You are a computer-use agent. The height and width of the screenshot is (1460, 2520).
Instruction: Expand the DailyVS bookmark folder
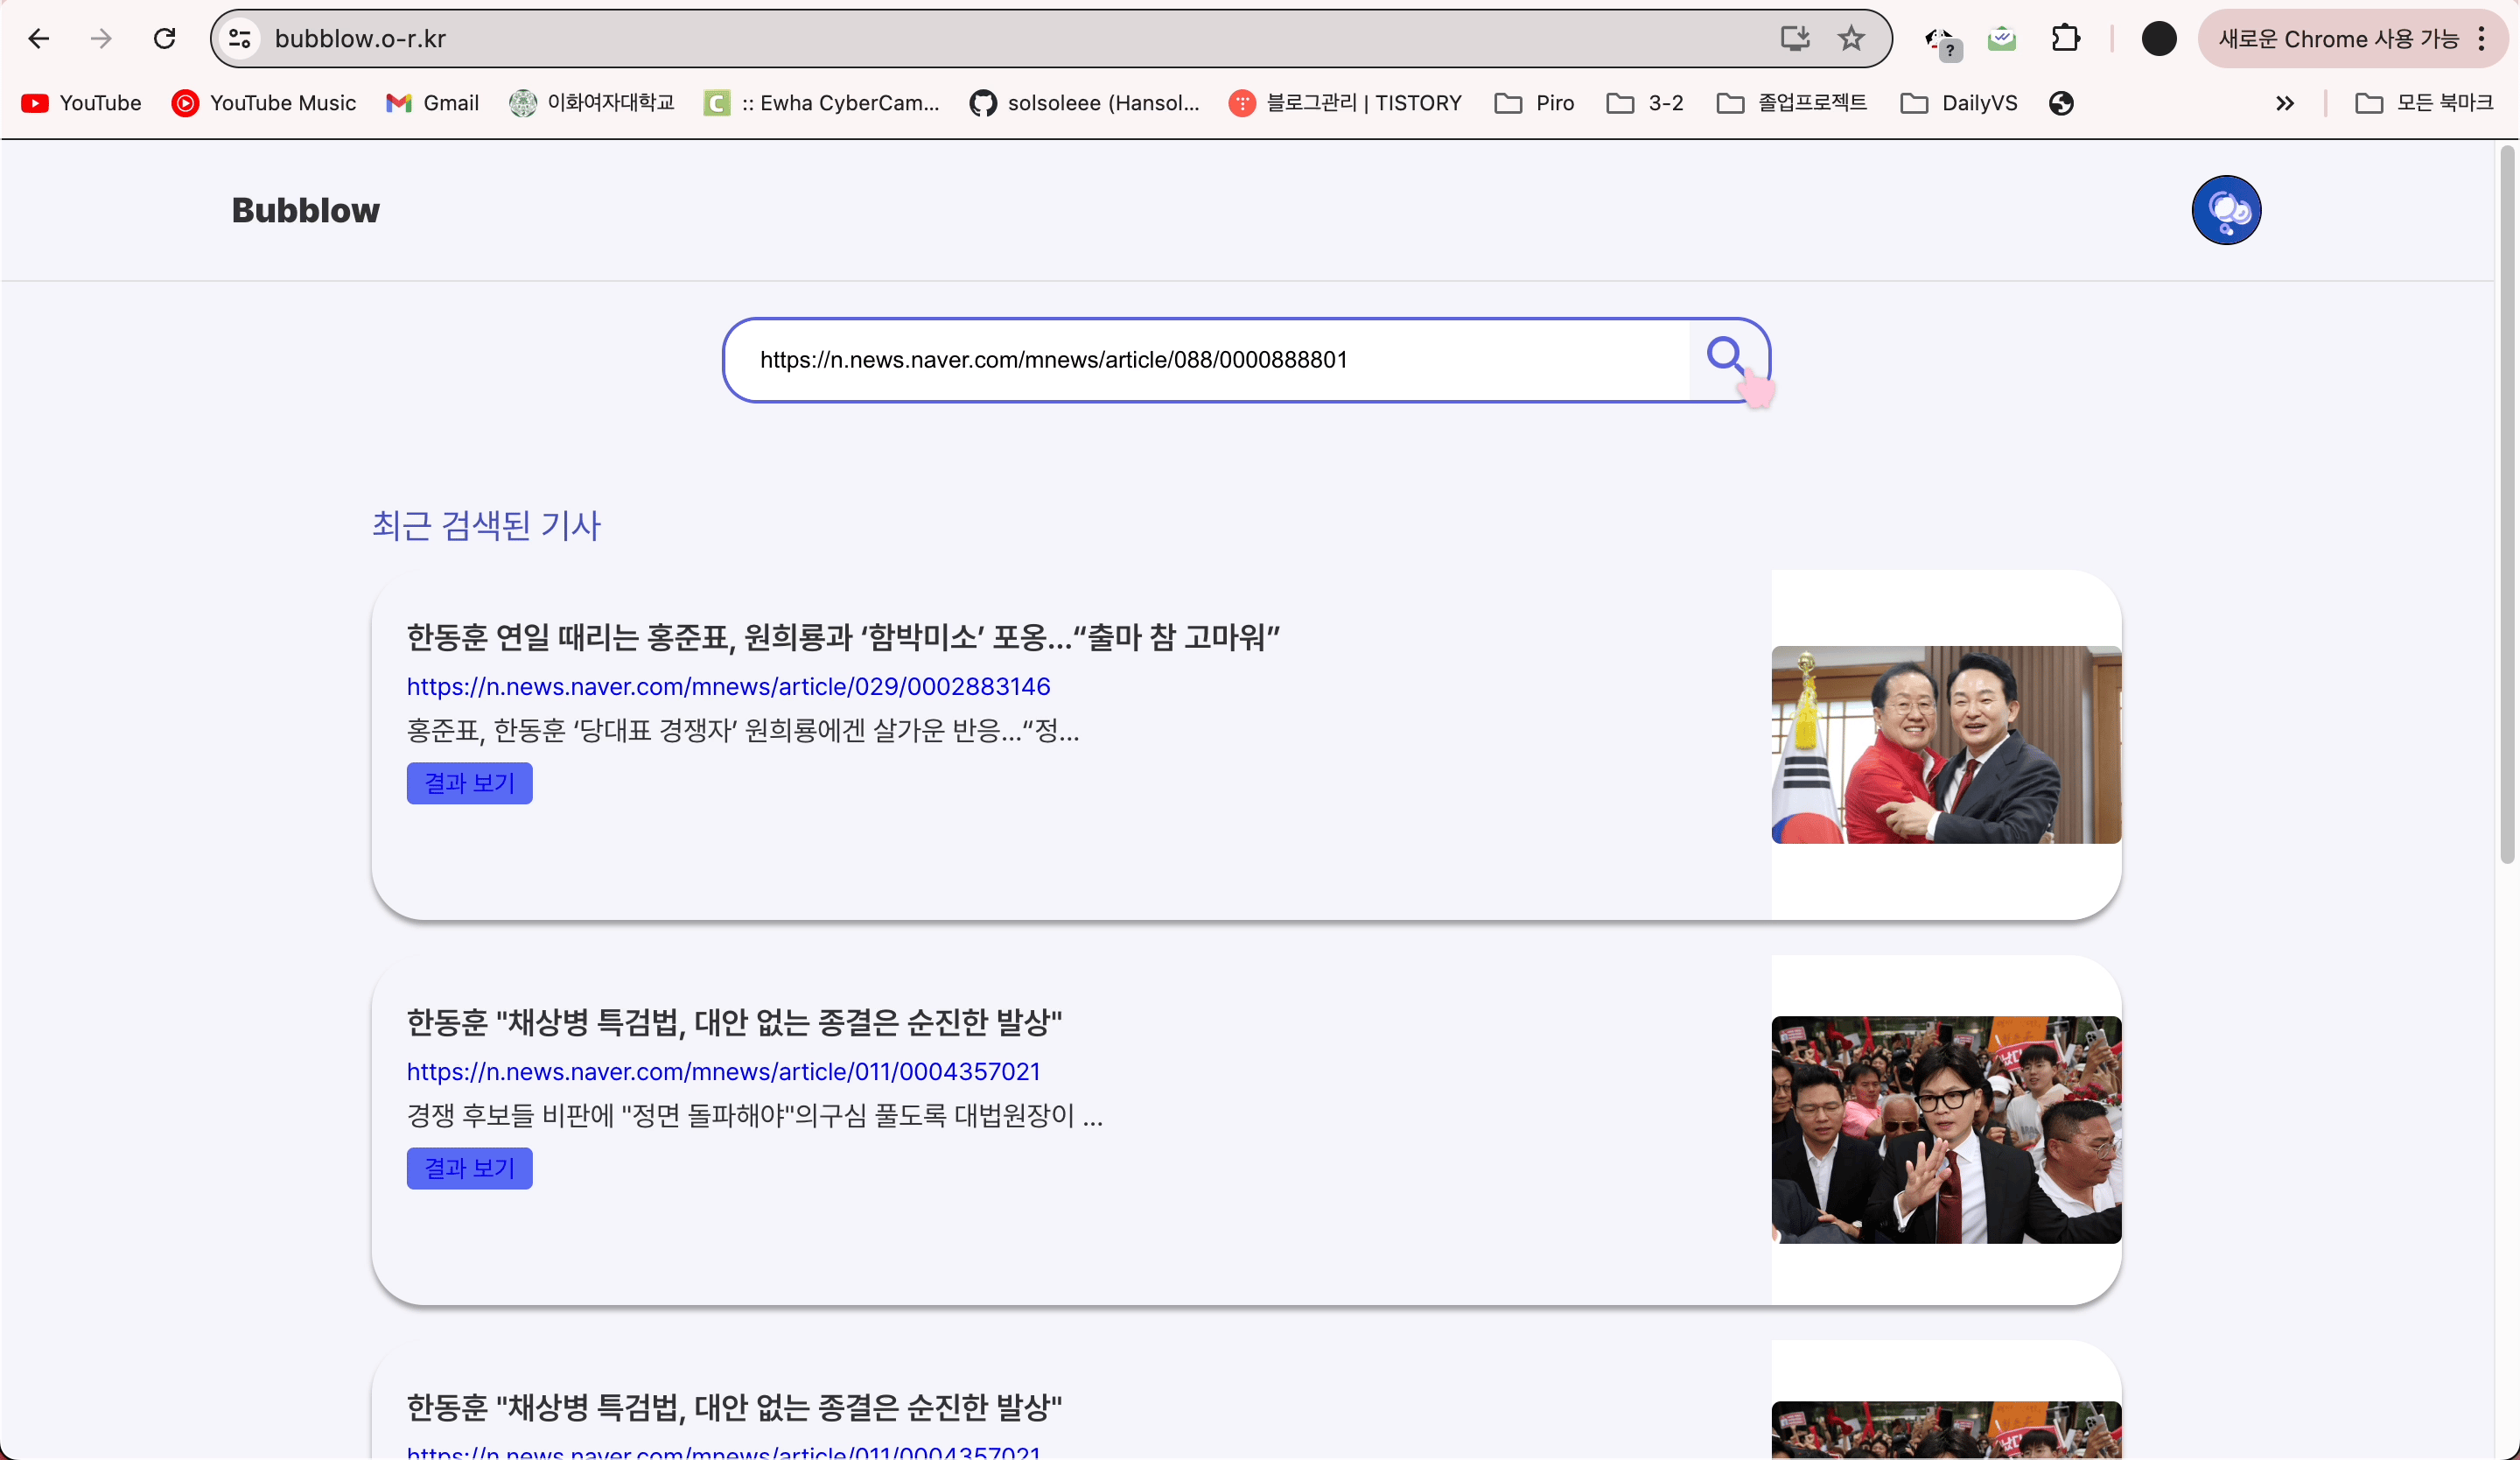(1959, 103)
